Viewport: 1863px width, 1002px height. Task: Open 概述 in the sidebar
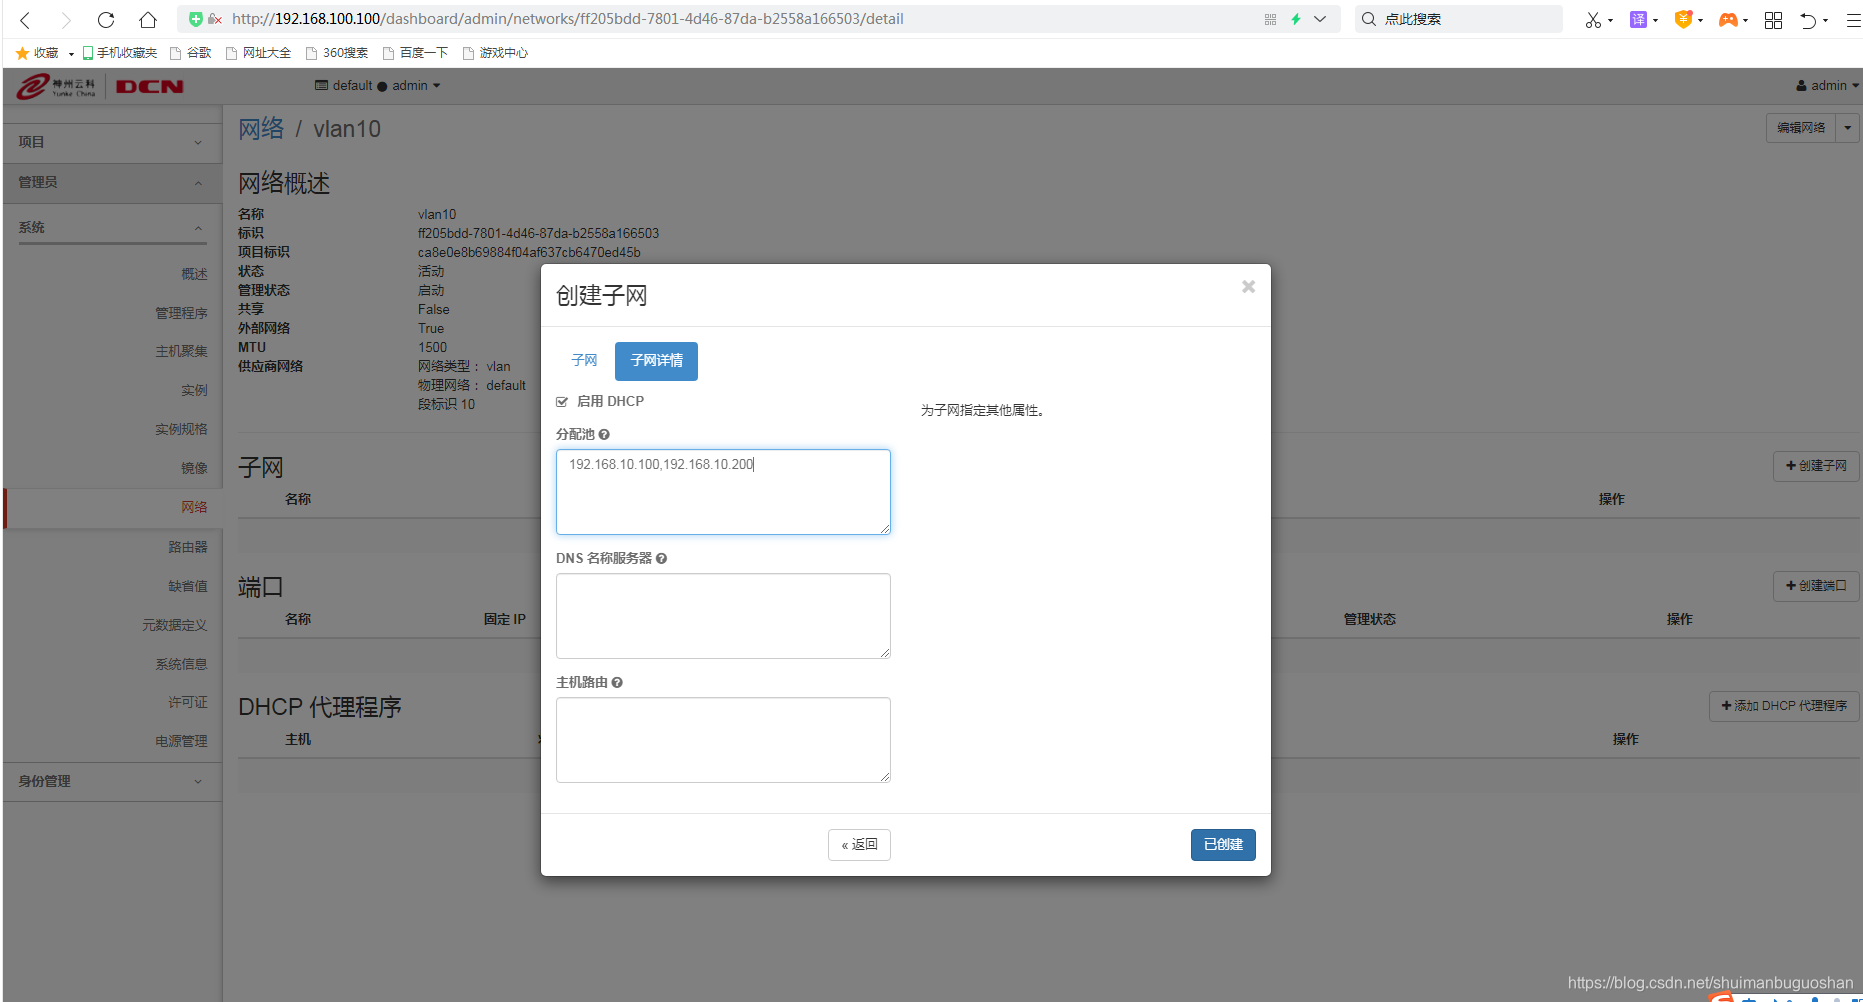pyautogui.click(x=194, y=274)
